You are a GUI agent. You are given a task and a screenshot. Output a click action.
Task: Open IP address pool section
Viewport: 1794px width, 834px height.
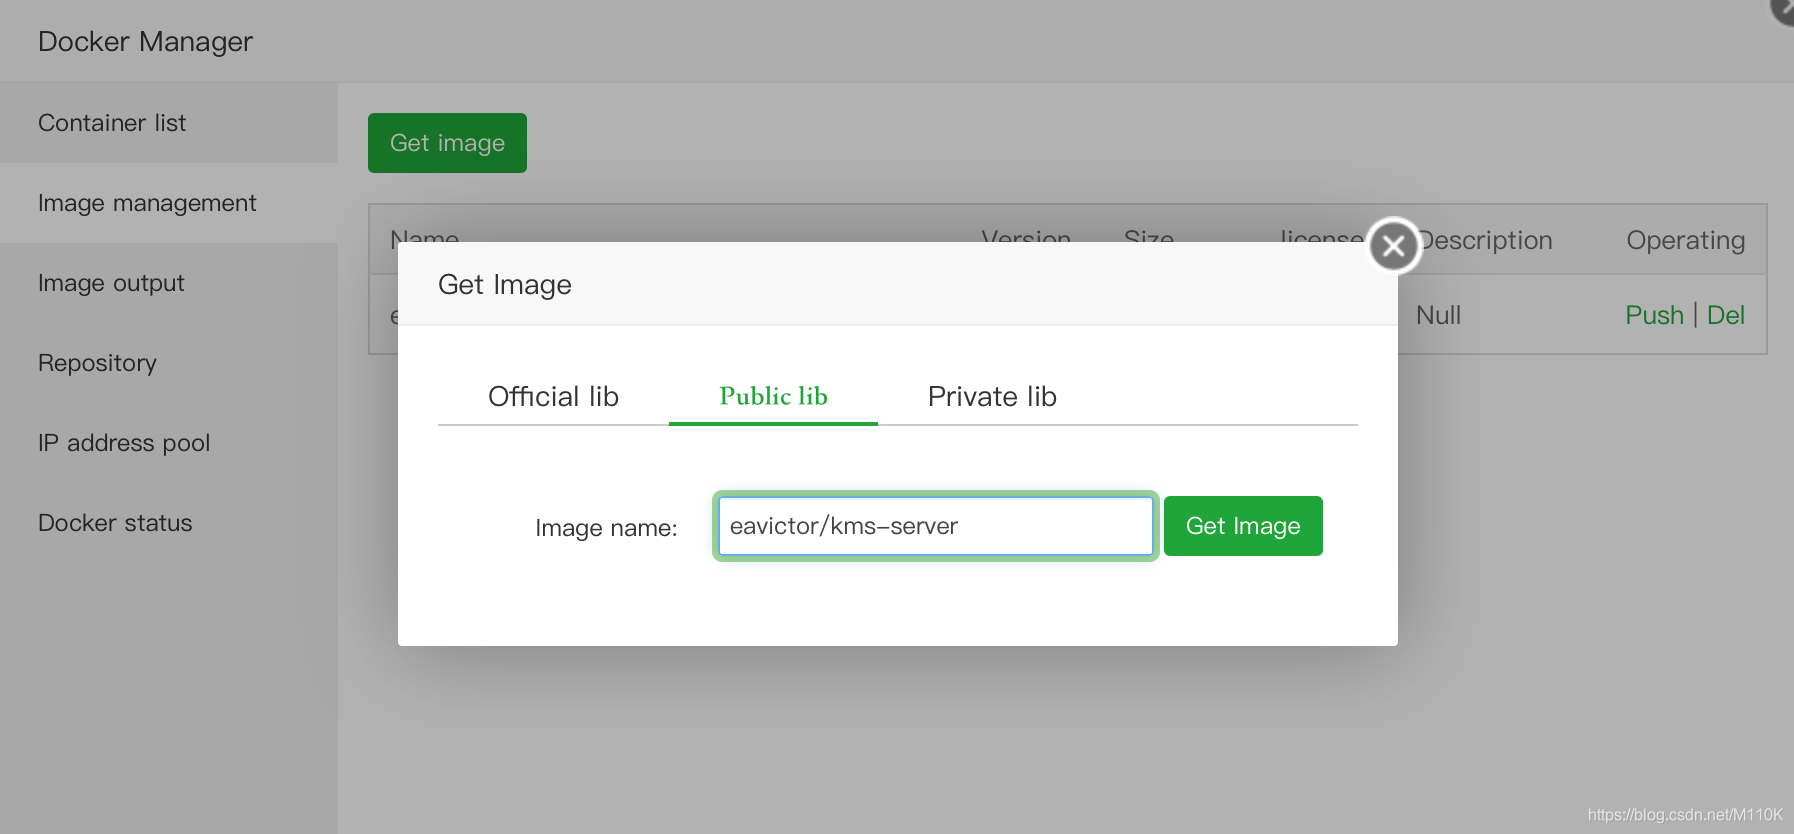[x=169, y=443]
